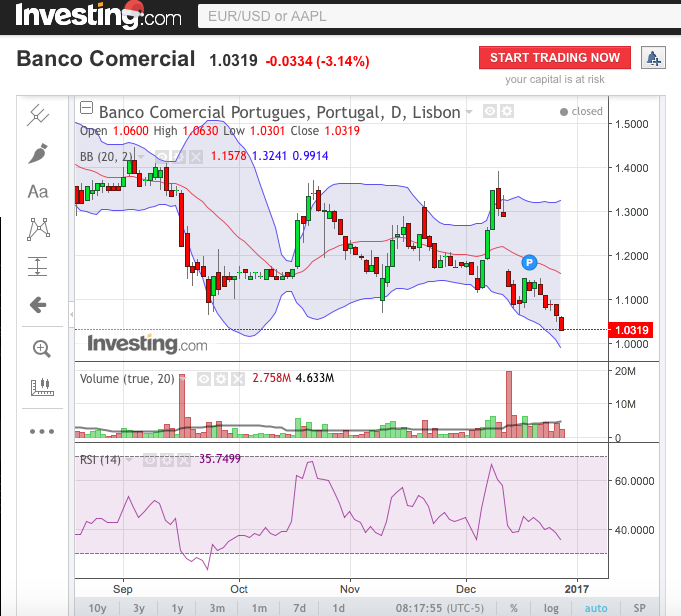
Task: Remove the BB indicator with X
Action: tap(196, 156)
